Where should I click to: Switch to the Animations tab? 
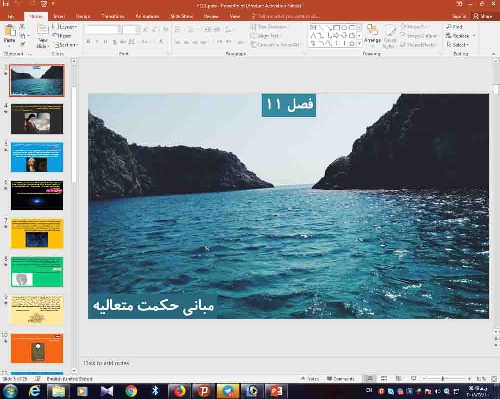(147, 16)
